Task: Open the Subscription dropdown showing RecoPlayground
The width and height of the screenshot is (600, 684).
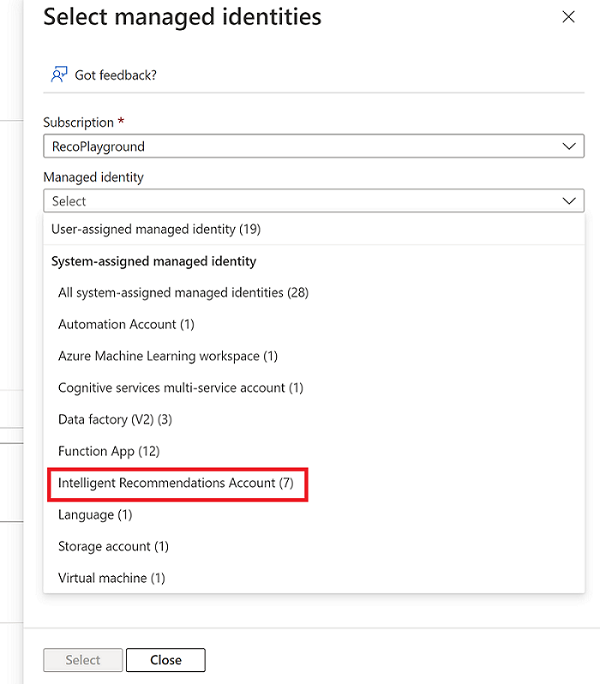Action: pyautogui.click(x=313, y=146)
